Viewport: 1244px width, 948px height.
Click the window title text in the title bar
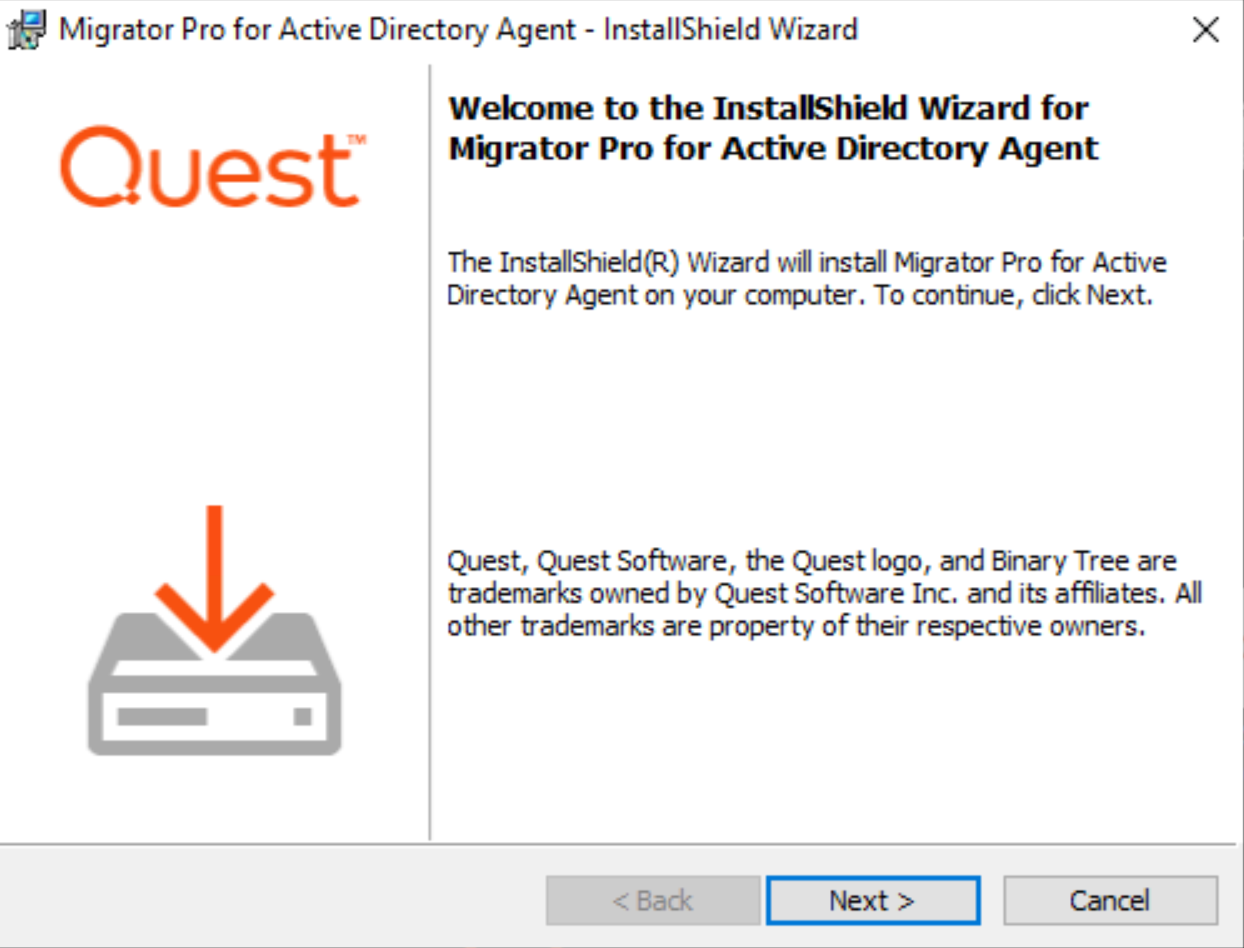(458, 29)
